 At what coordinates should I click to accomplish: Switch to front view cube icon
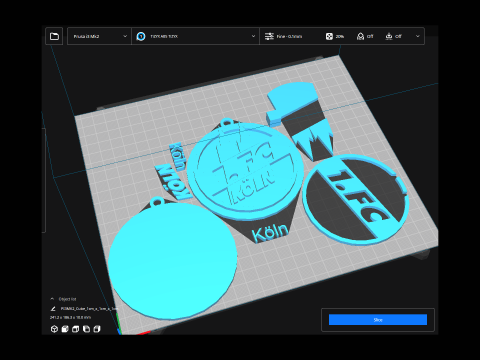(65, 329)
